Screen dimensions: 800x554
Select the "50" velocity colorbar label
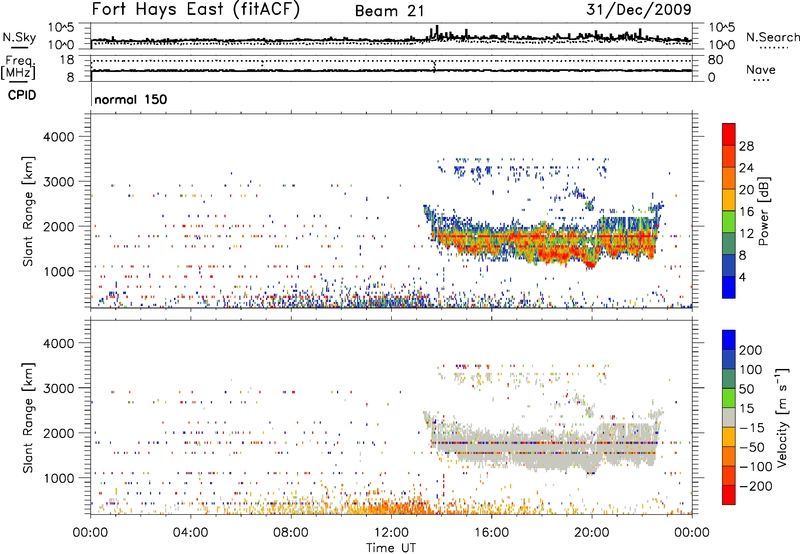point(746,389)
